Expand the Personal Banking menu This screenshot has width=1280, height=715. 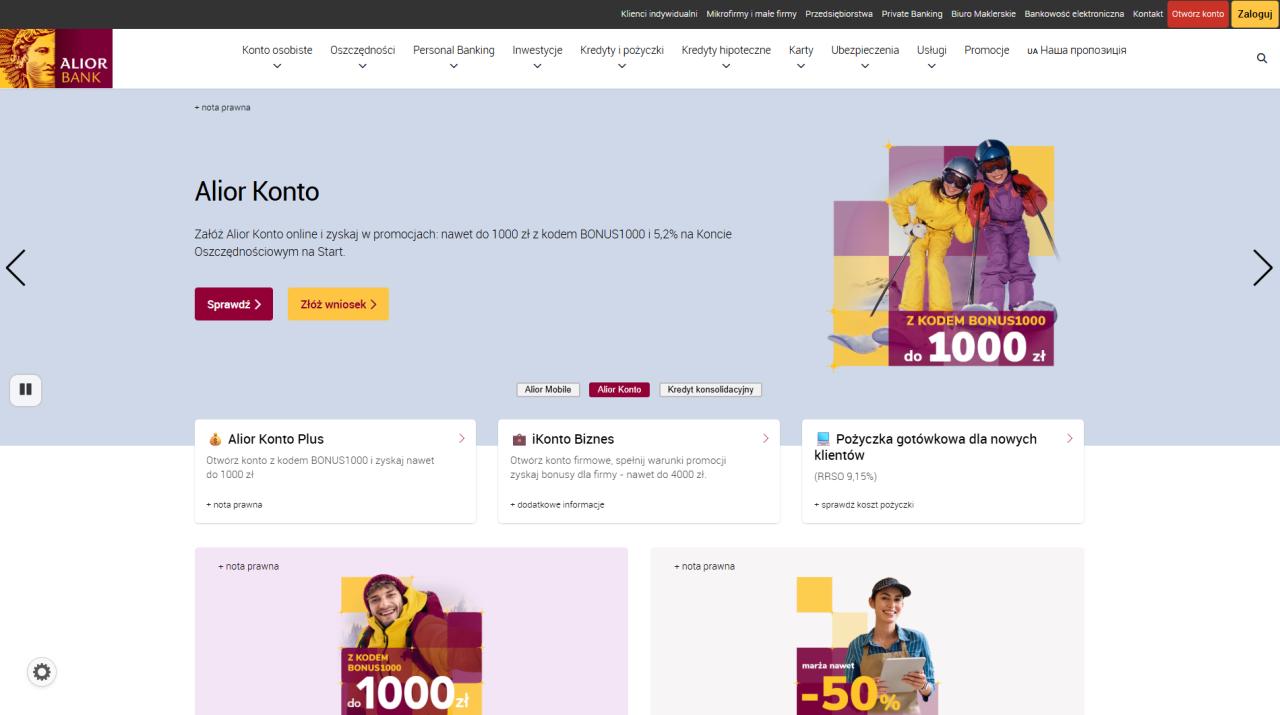tap(453, 57)
